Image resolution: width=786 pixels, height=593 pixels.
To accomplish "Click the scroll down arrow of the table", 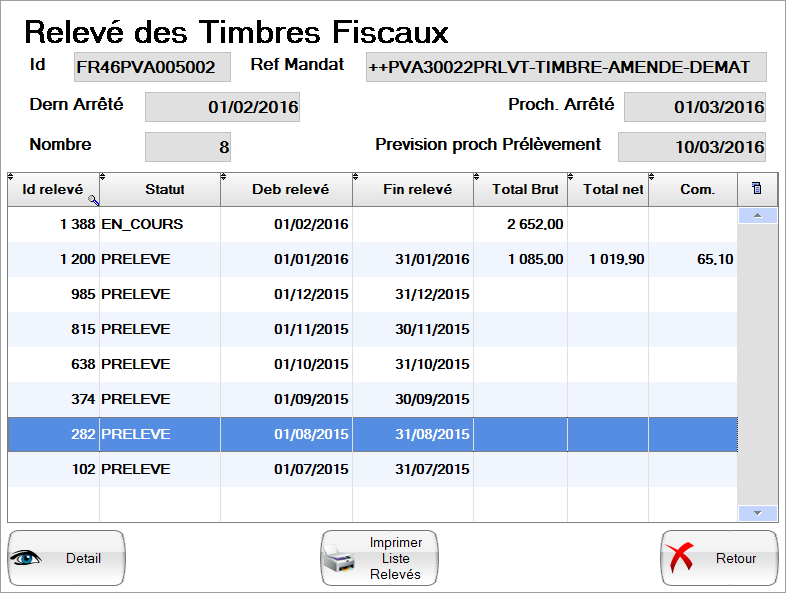I will (757, 513).
